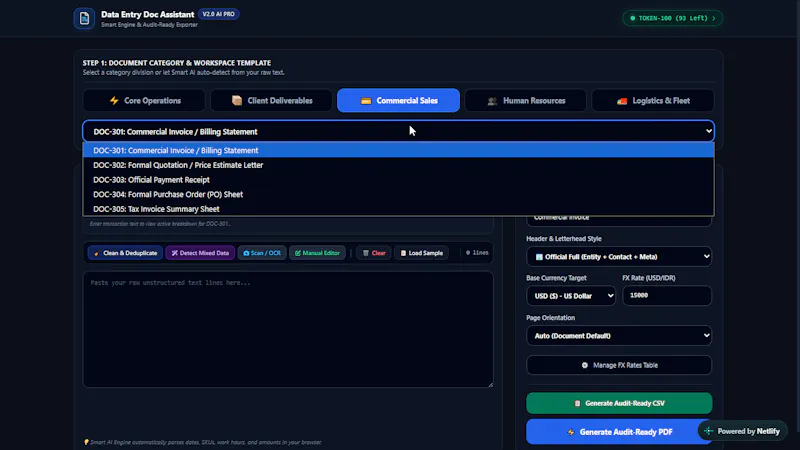This screenshot has height=450, width=800.
Task: Click into the raw text paste area
Action: point(288,330)
